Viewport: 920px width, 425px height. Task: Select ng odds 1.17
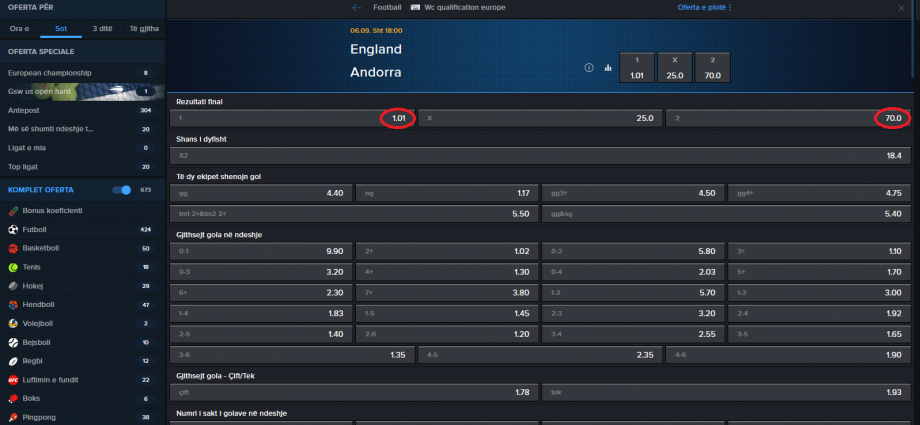click(x=447, y=193)
